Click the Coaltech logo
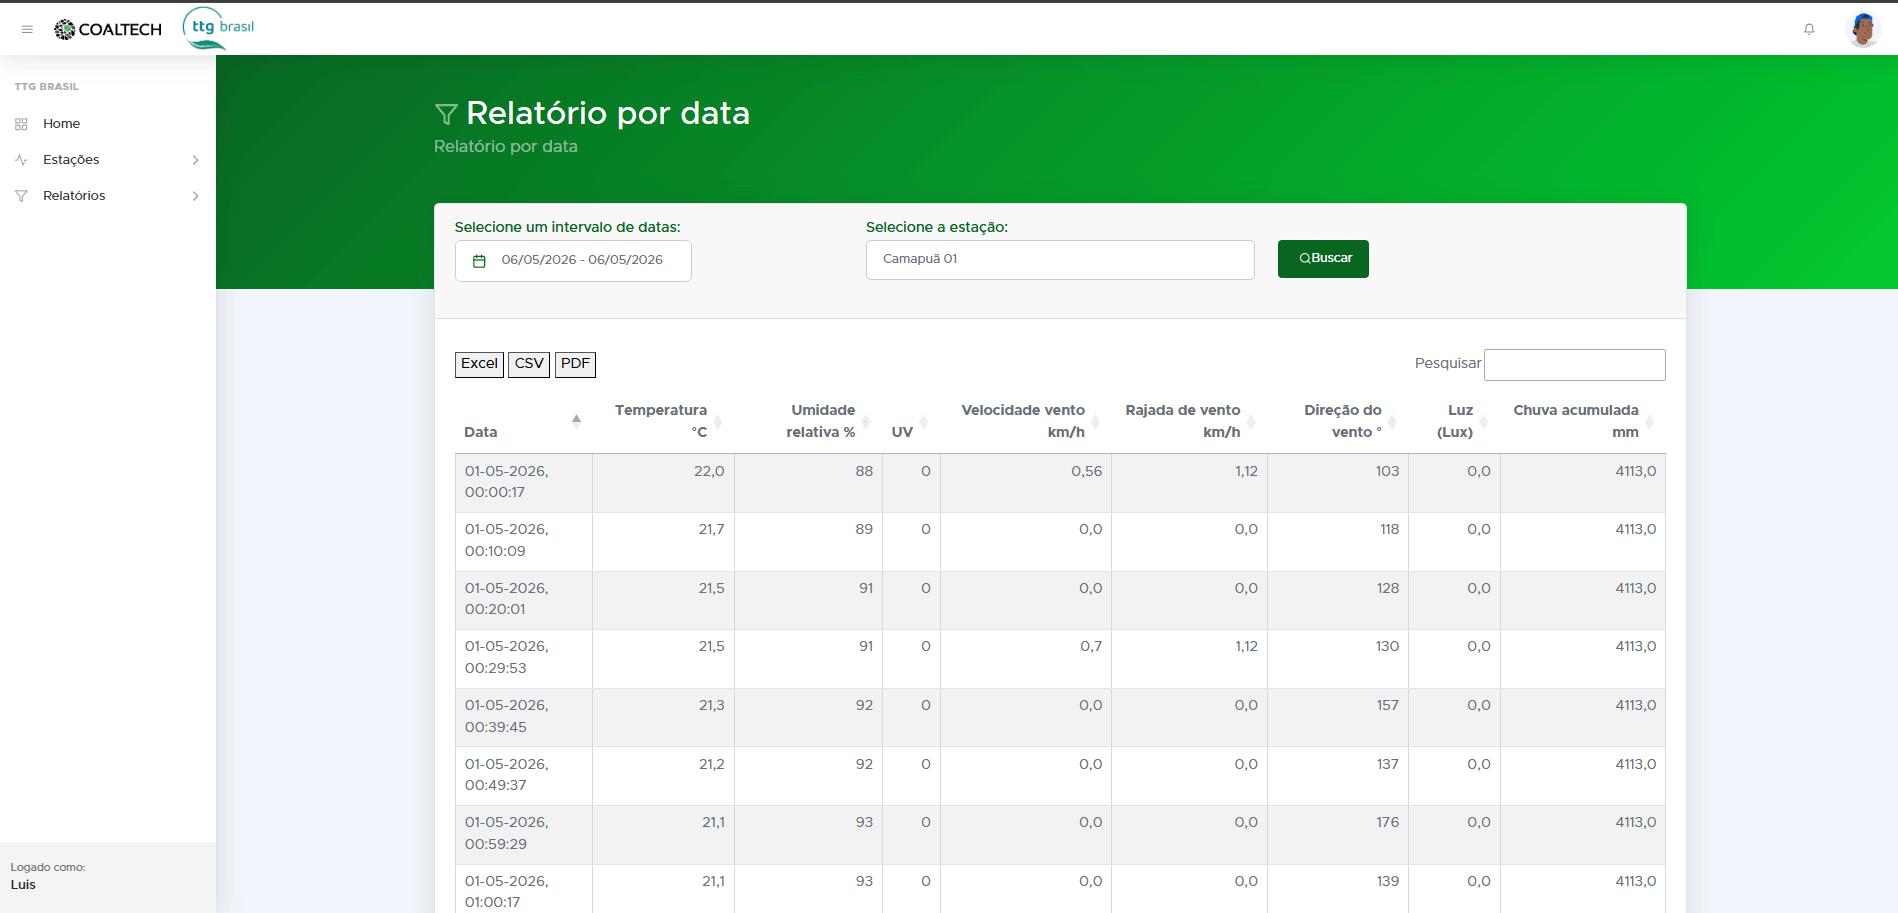 pyautogui.click(x=108, y=29)
